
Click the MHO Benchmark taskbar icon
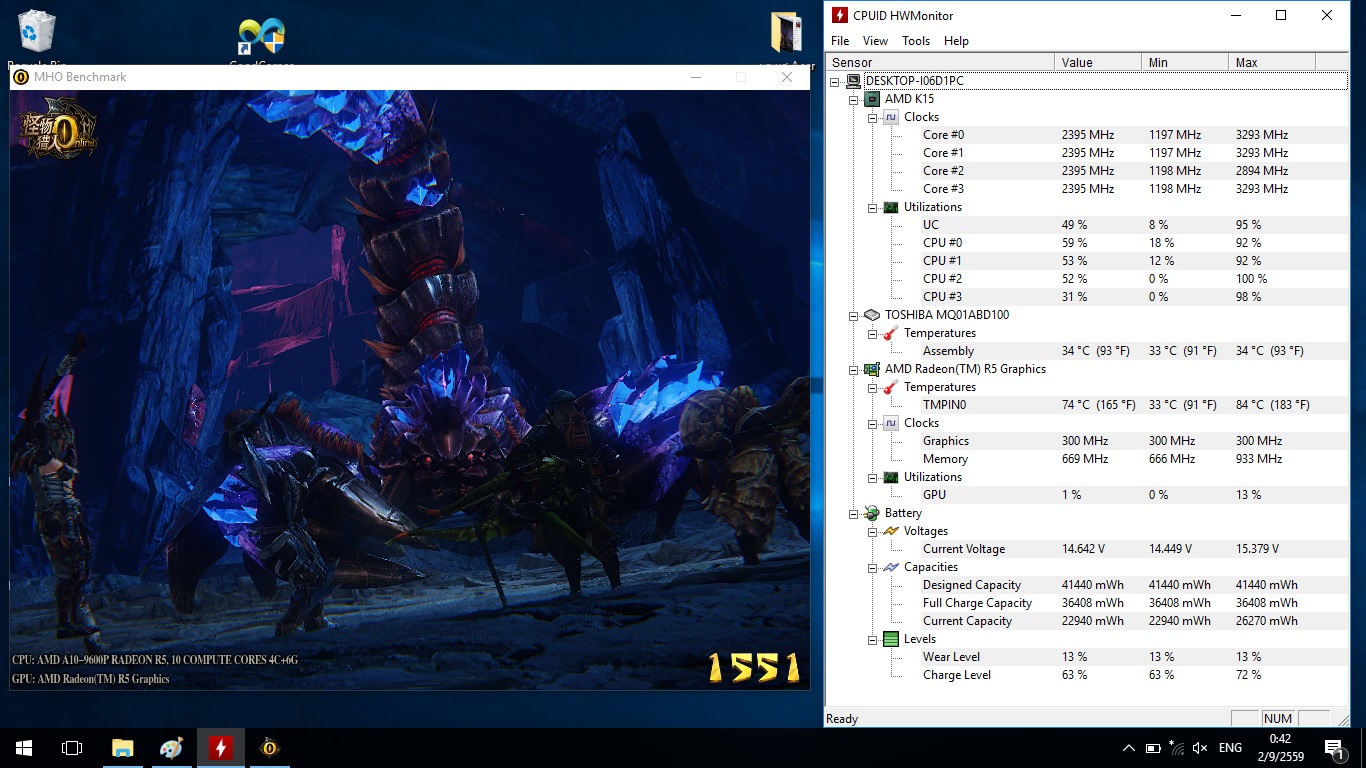(x=269, y=747)
